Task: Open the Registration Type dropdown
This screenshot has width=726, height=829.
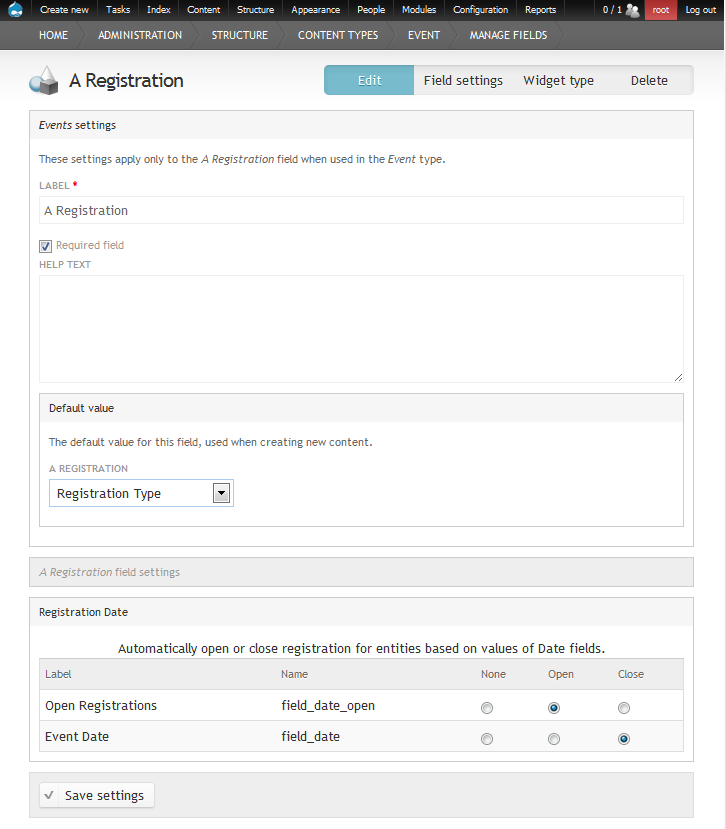Action: [x=141, y=493]
